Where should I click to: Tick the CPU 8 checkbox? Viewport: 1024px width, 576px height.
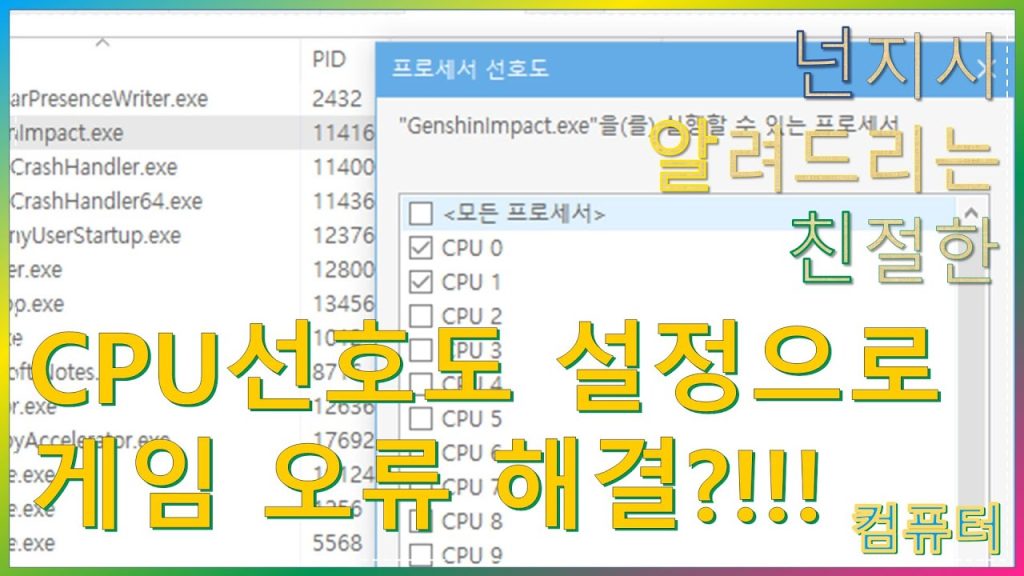[421, 520]
